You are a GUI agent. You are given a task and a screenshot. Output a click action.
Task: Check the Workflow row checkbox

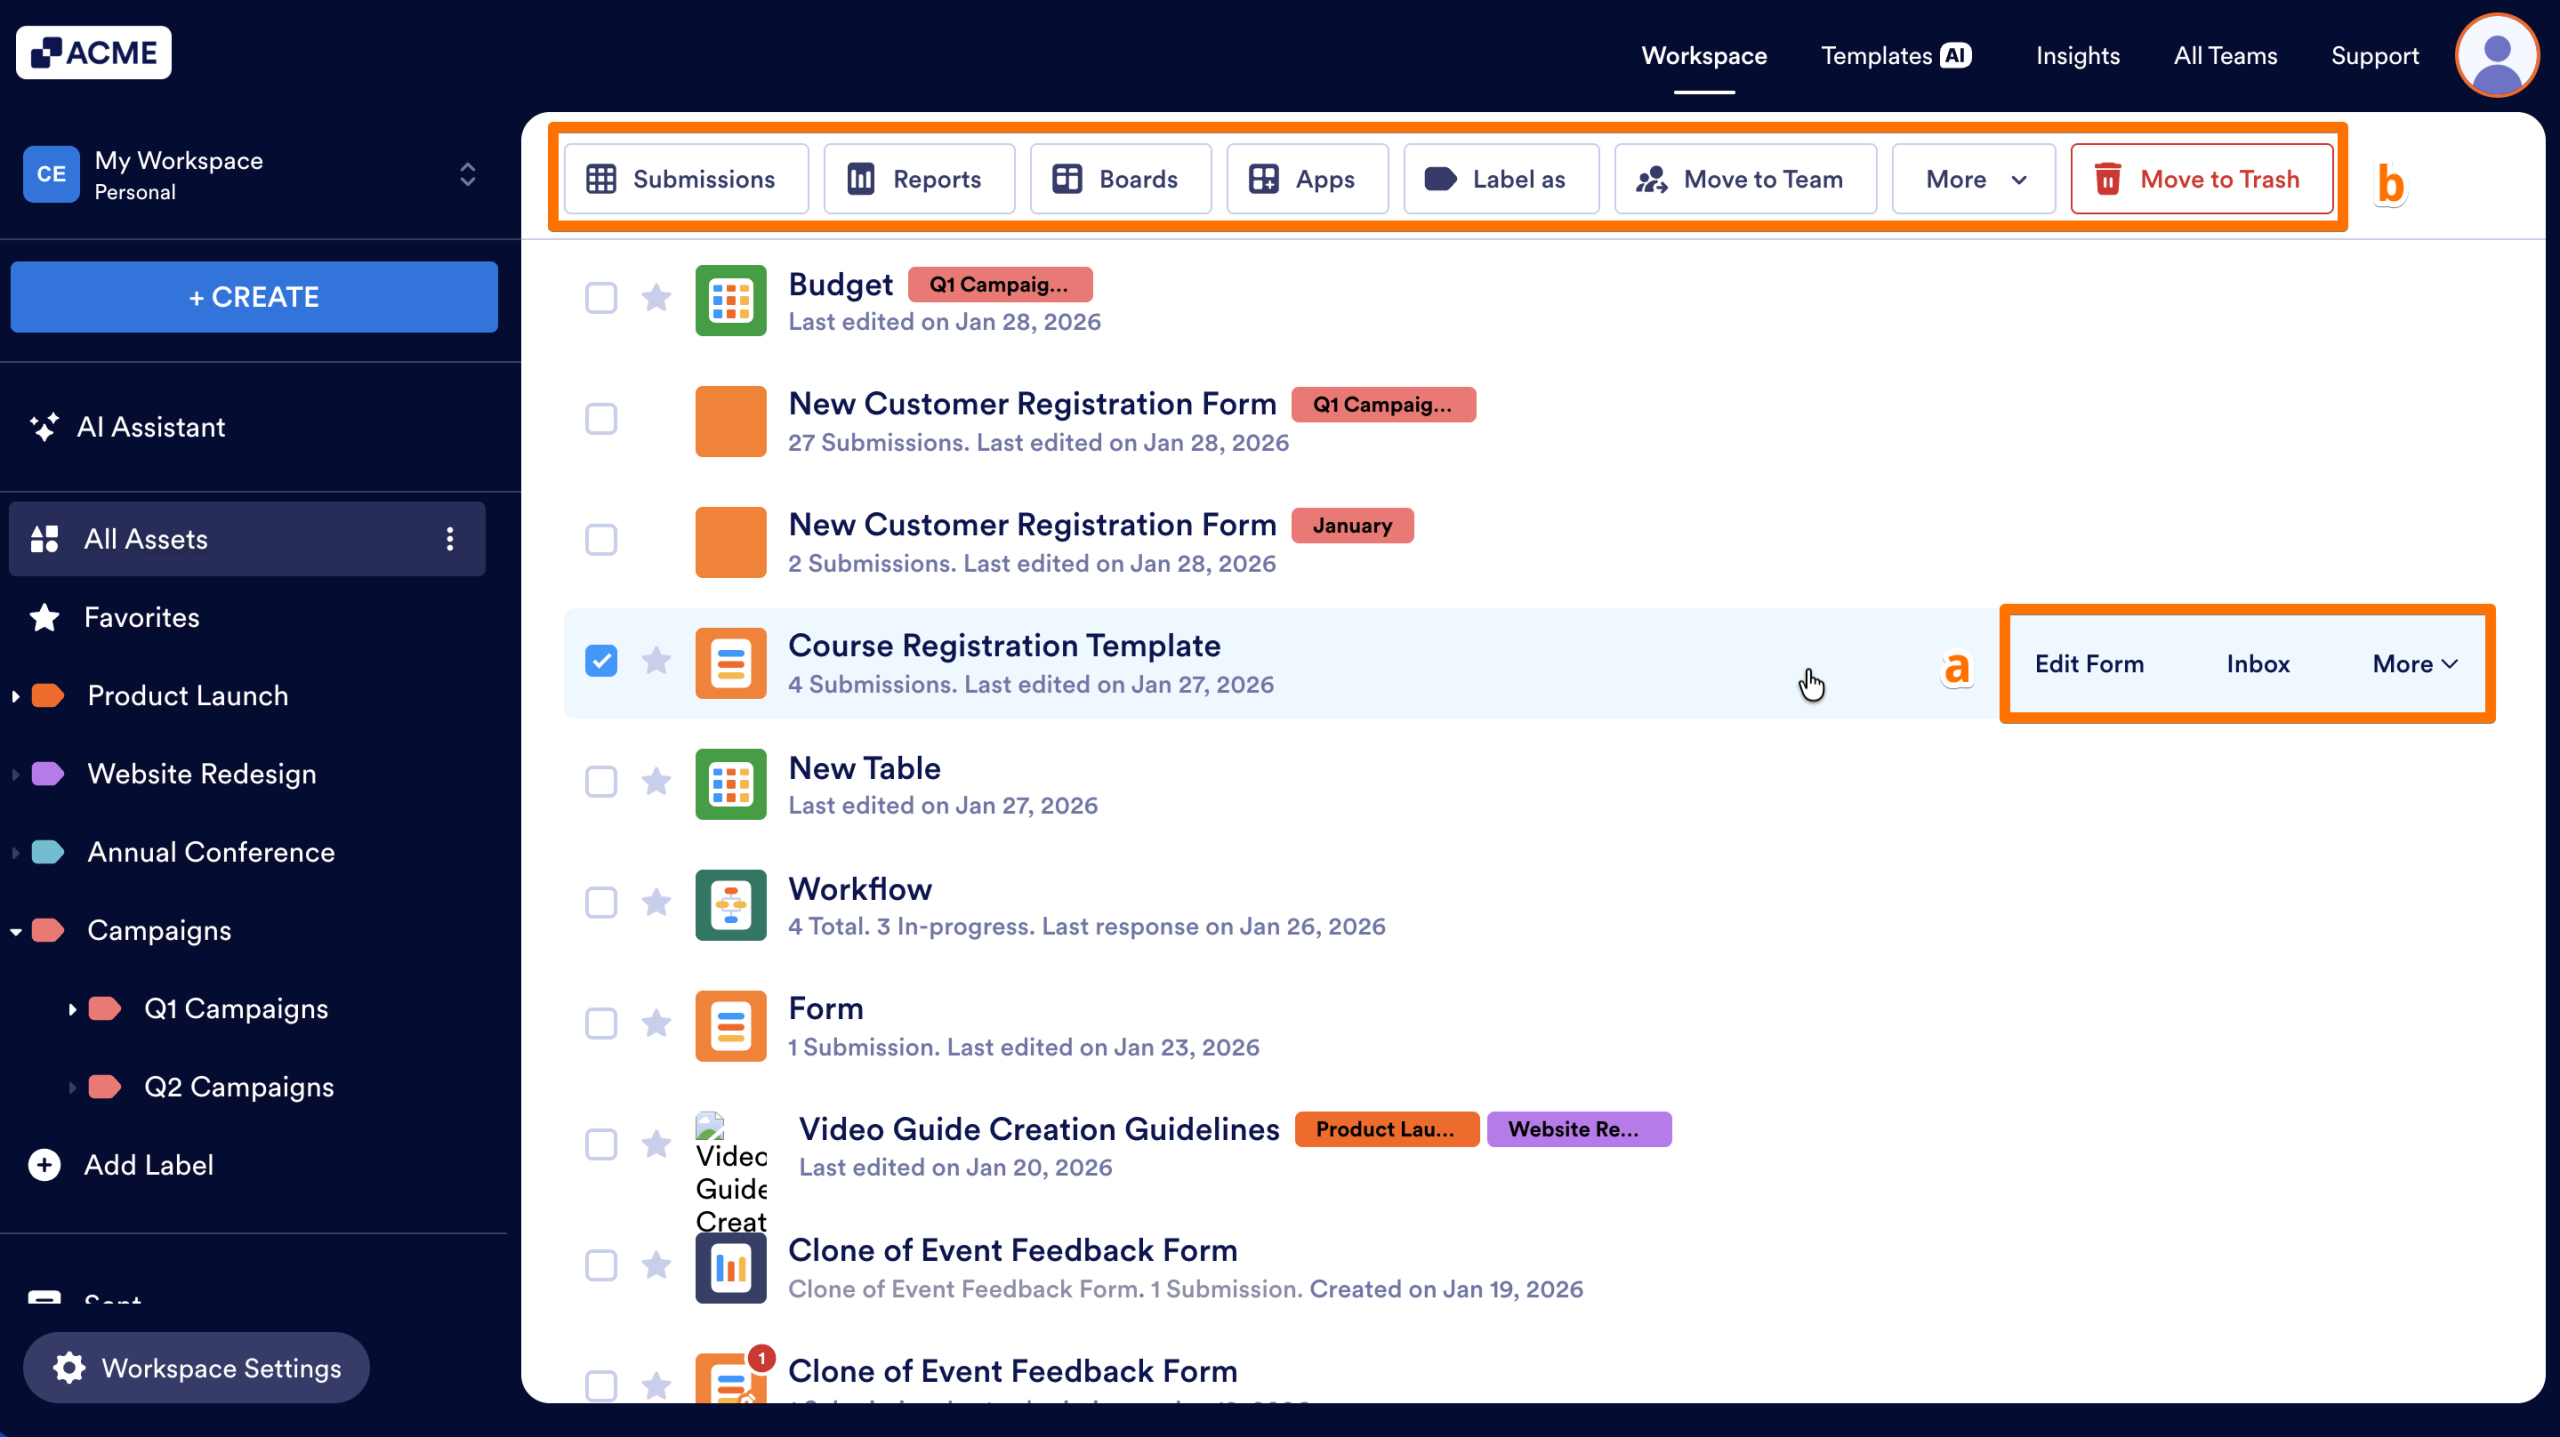[601, 903]
